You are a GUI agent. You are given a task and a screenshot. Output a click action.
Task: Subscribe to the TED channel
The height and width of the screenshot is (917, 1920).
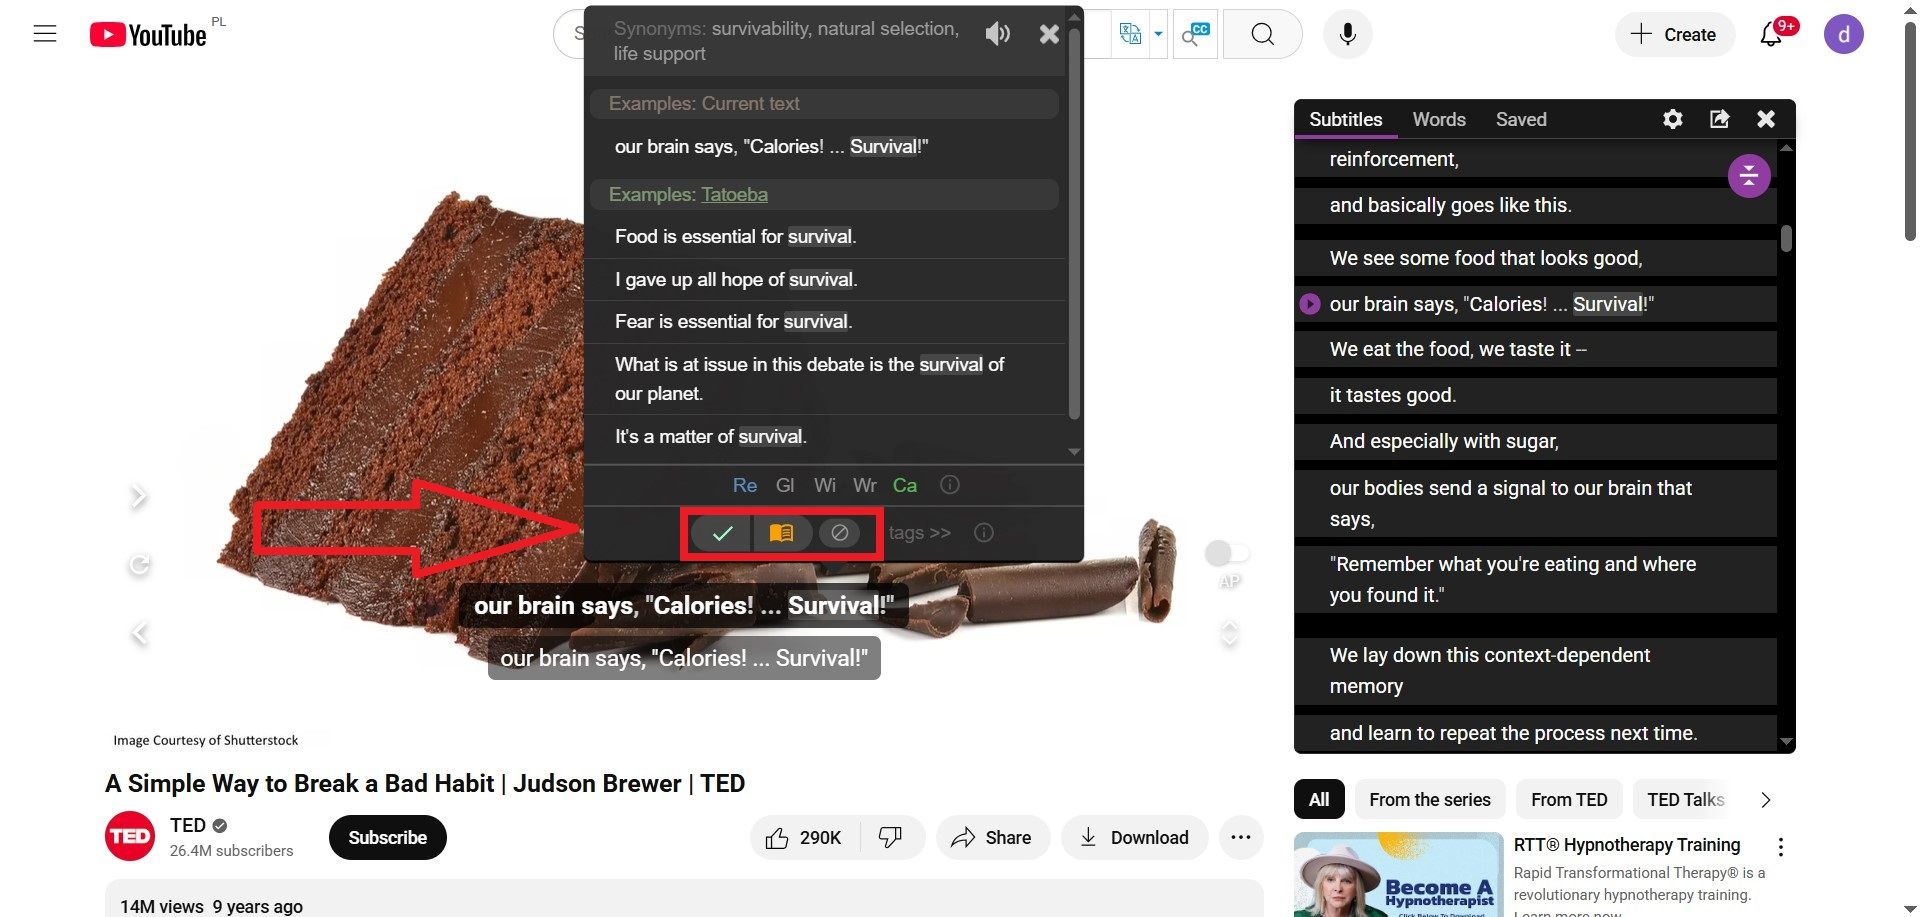387,837
